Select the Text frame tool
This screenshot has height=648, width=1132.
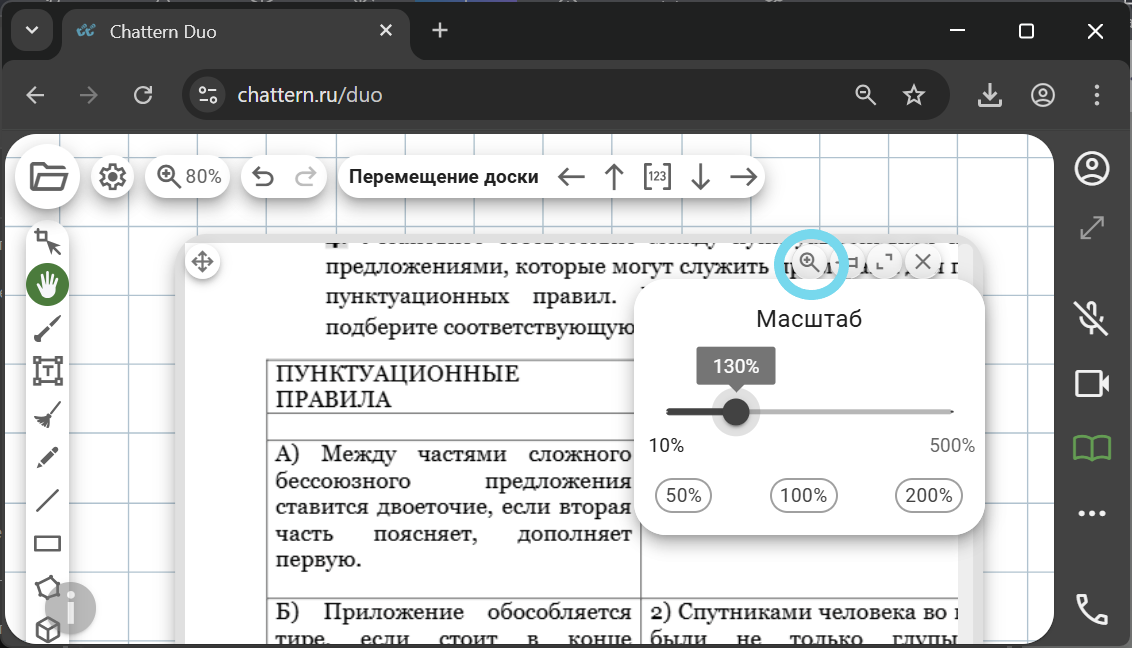pos(46,371)
